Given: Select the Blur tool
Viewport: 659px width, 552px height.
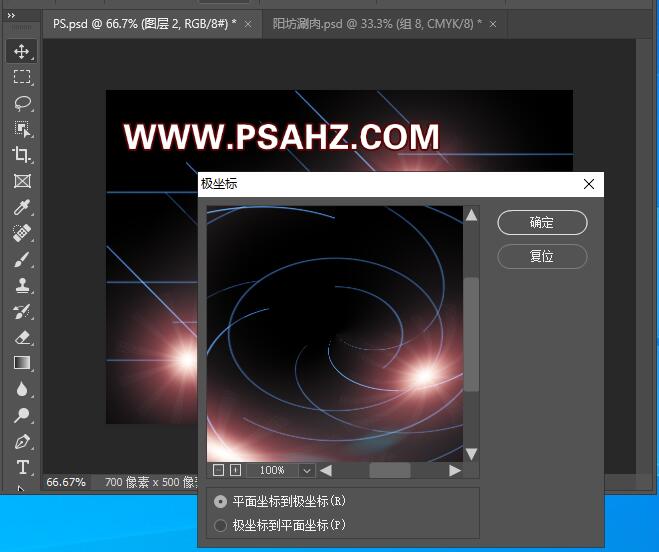Looking at the screenshot, I should click(x=21, y=389).
